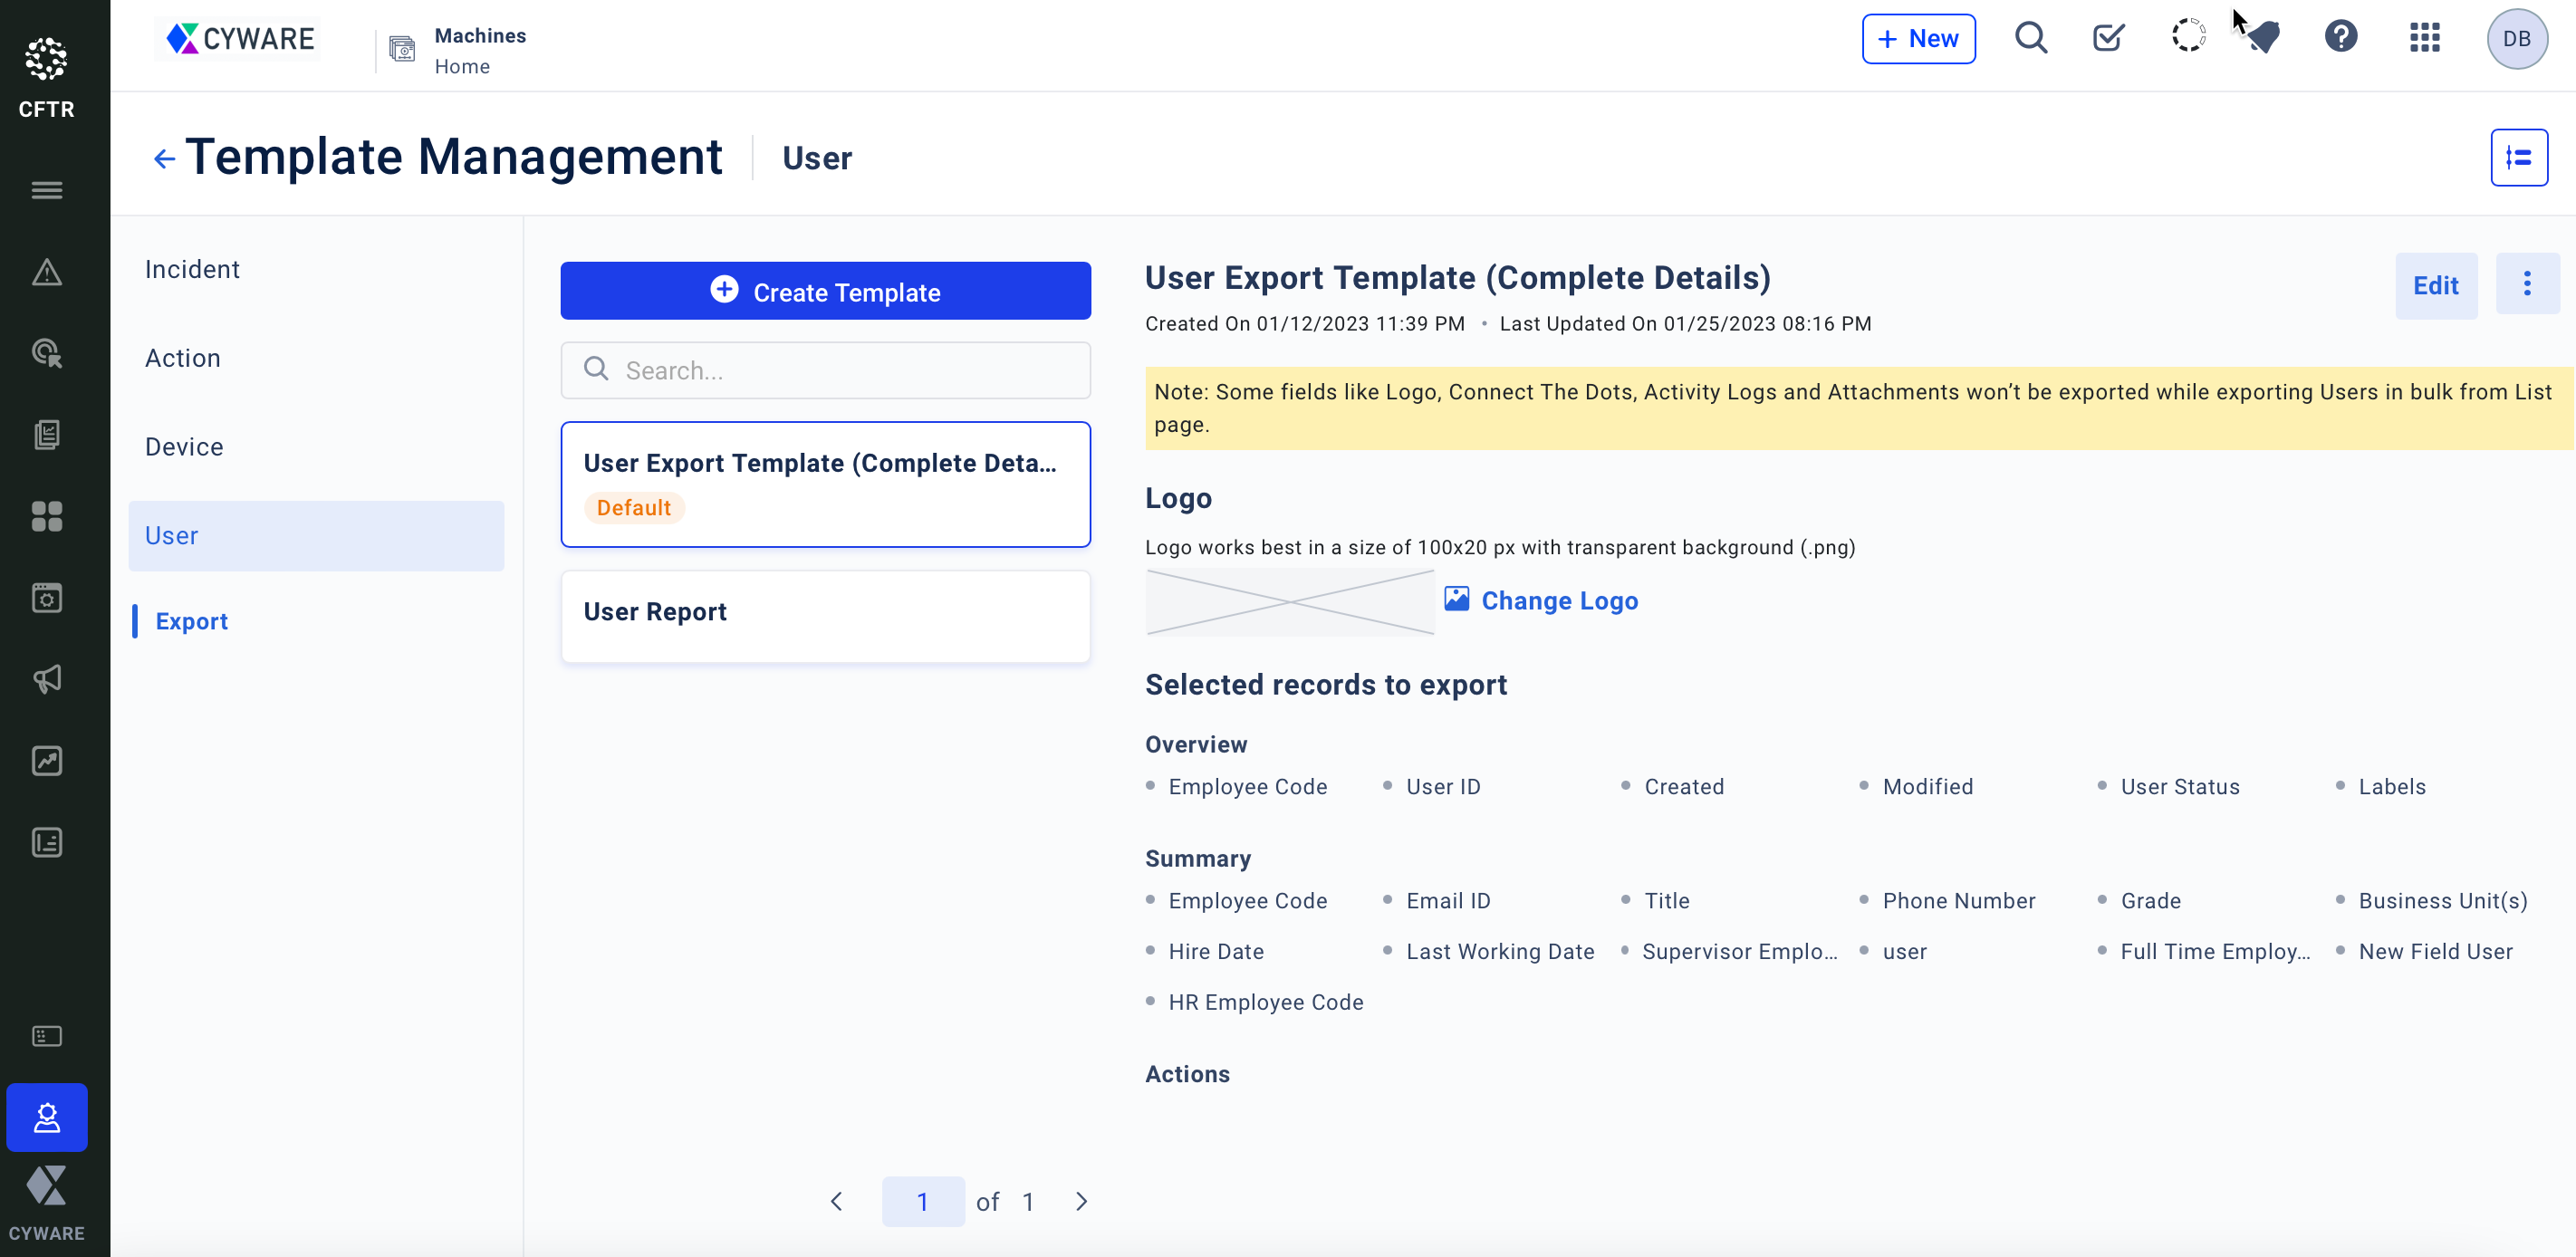Click the Edit button
2576x1257 pixels.
(2434, 285)
